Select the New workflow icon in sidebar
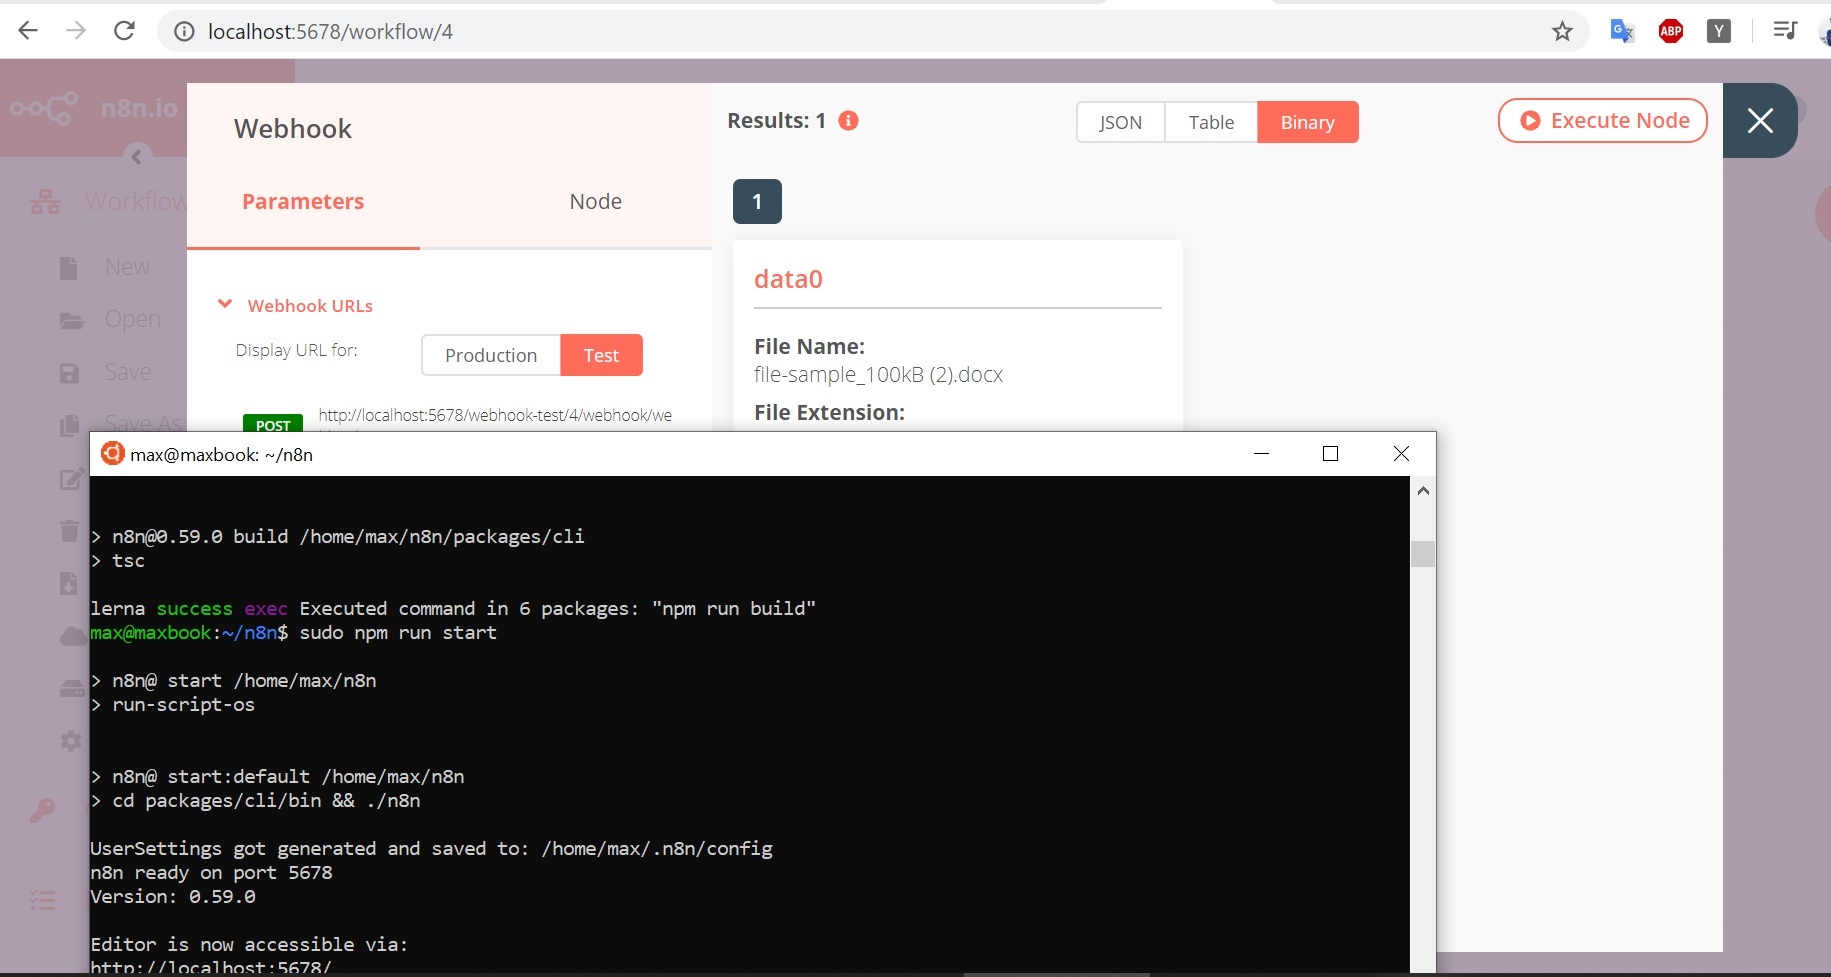 68,267
